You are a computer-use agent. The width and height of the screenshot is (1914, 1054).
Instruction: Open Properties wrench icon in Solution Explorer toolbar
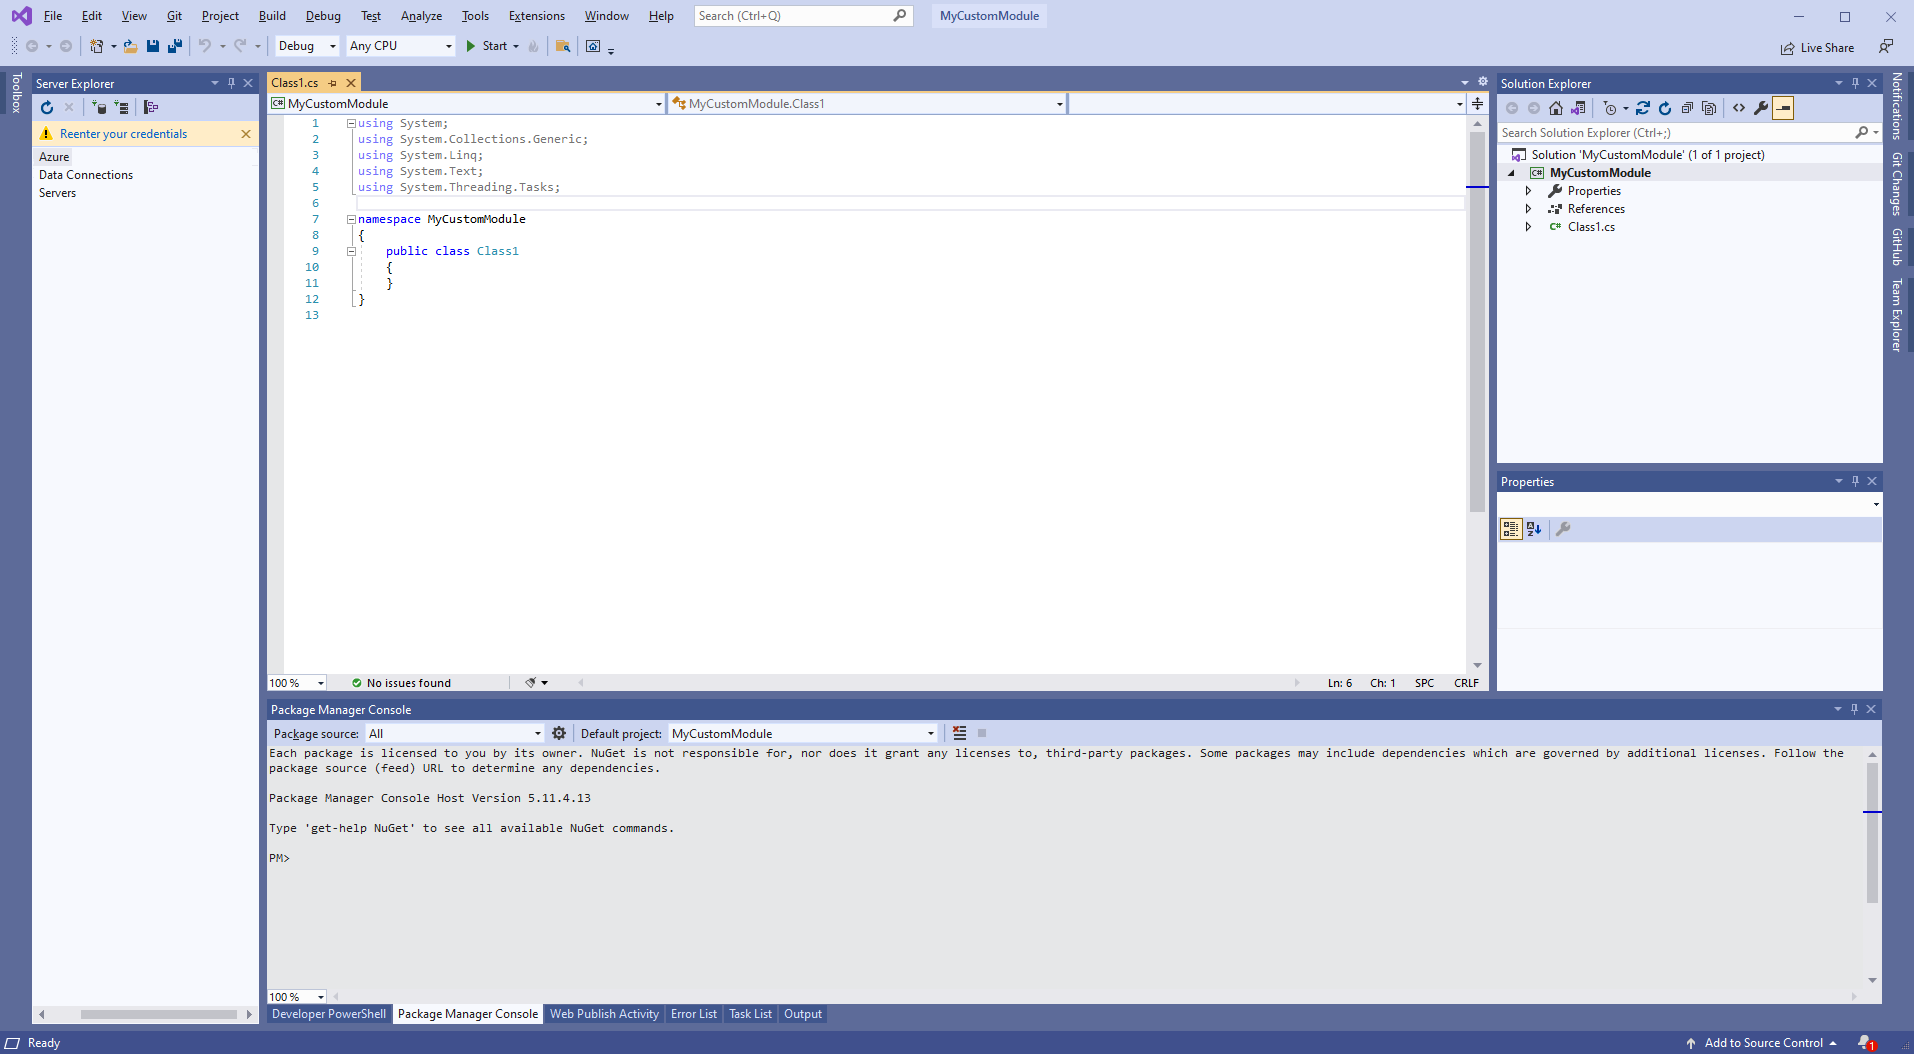pos(1761,108)
